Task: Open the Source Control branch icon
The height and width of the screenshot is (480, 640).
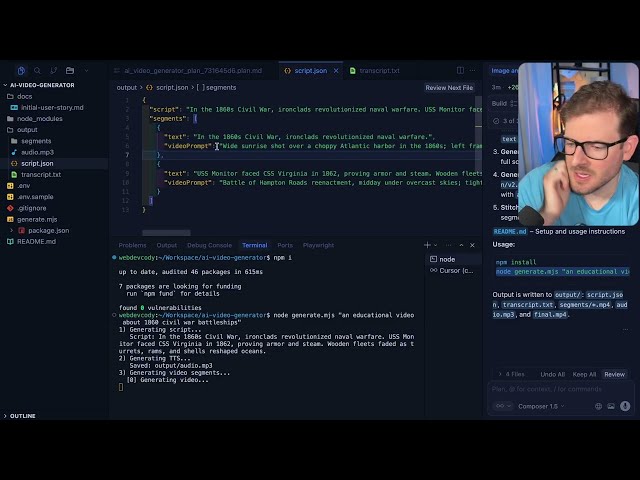Action: click(53, 71)
